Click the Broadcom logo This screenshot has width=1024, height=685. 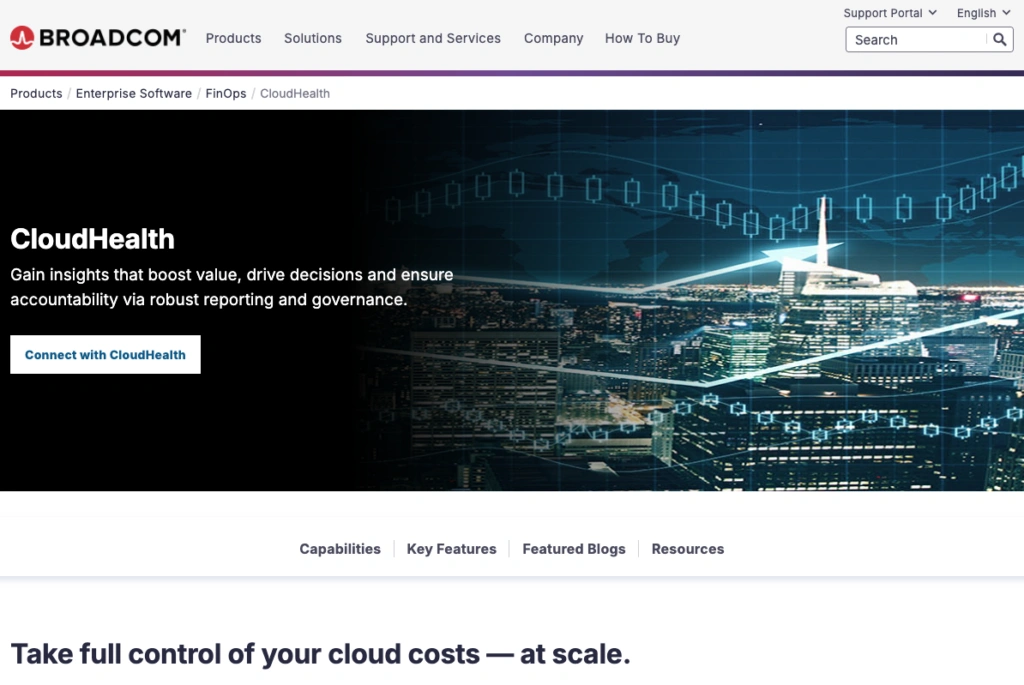(x=97, y=38)
